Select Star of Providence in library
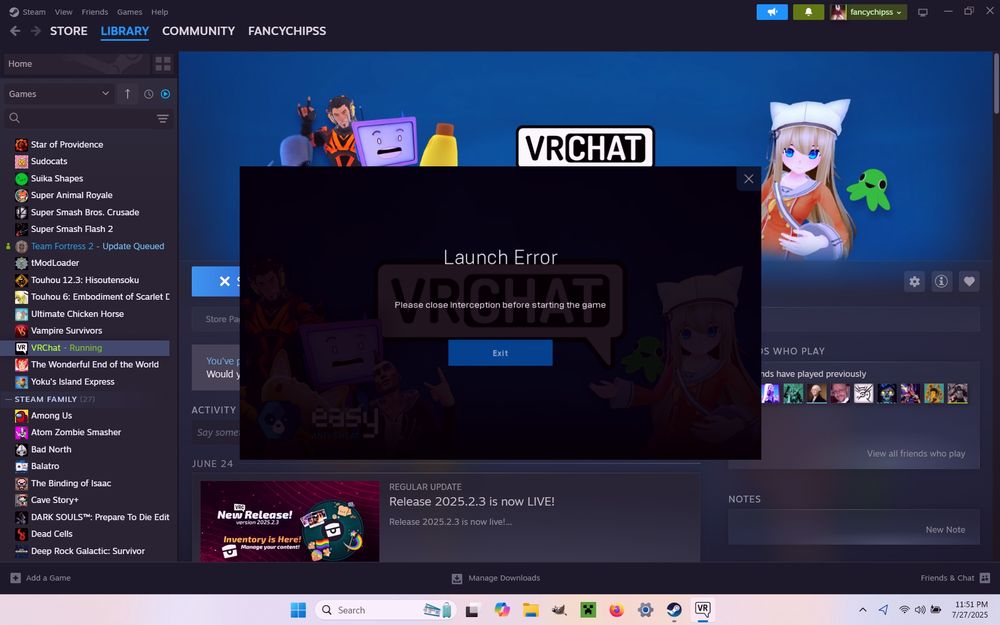Viewport: 1000px width, 625px height. 67,144
